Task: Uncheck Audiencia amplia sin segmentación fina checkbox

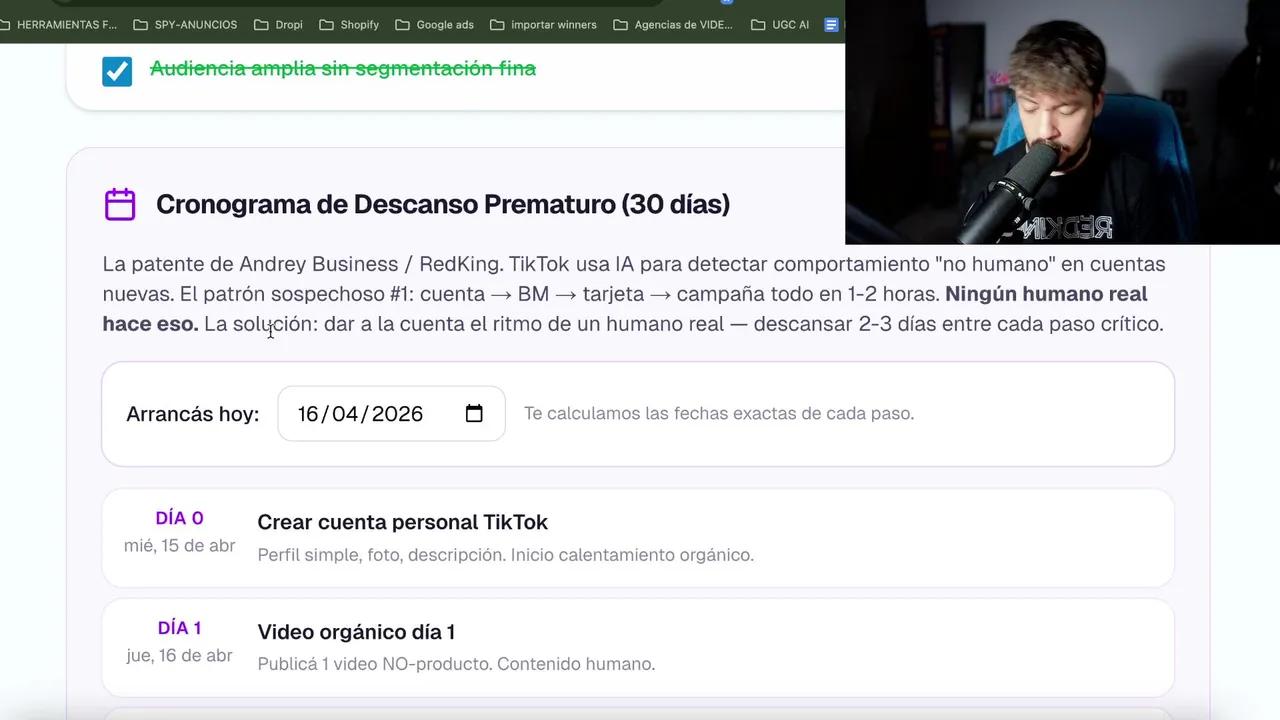Action: [x=117, y=71]
